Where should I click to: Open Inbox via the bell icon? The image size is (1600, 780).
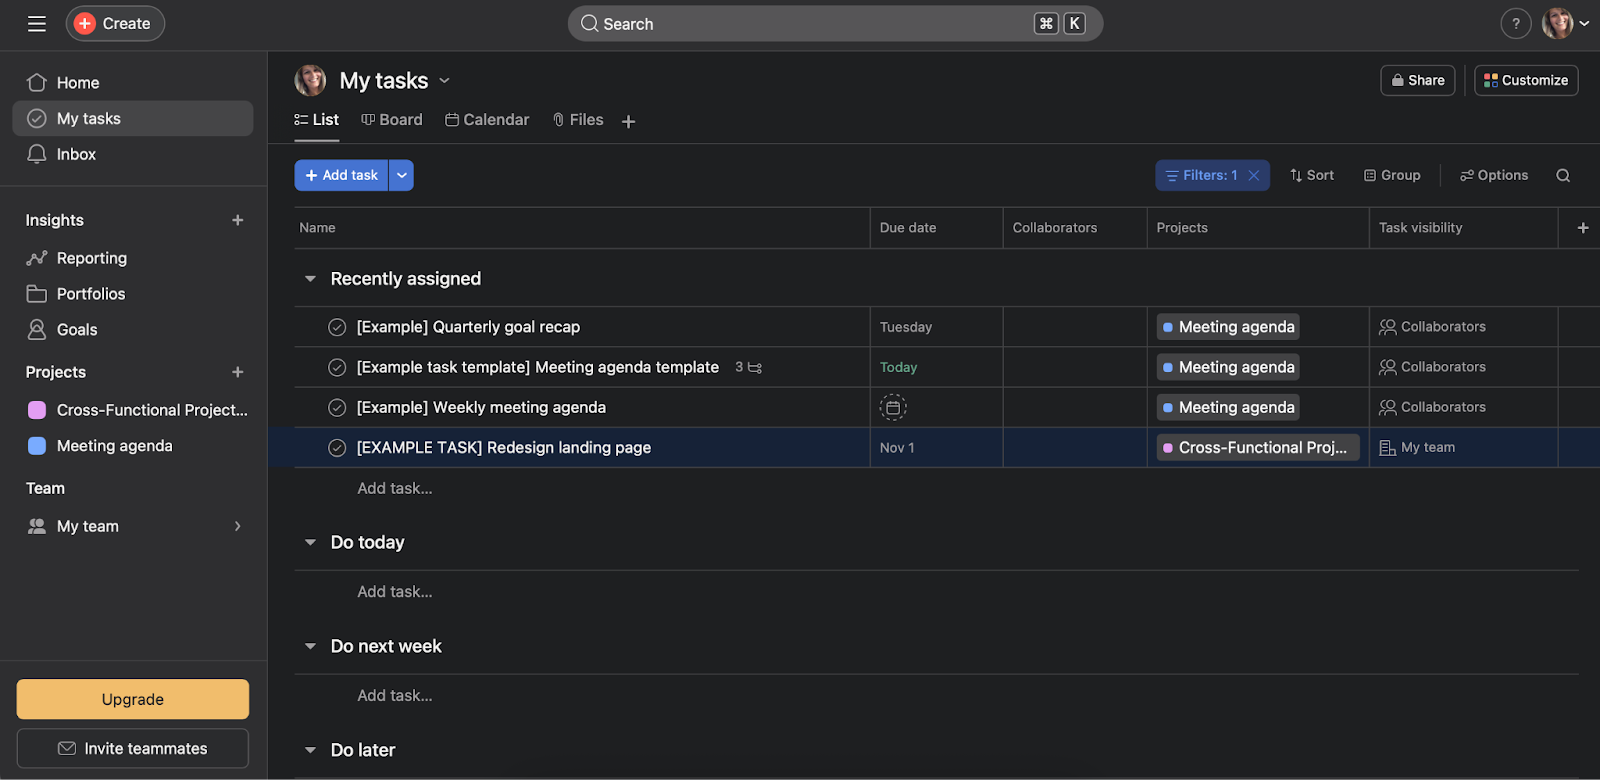click(x=37, y=154)
